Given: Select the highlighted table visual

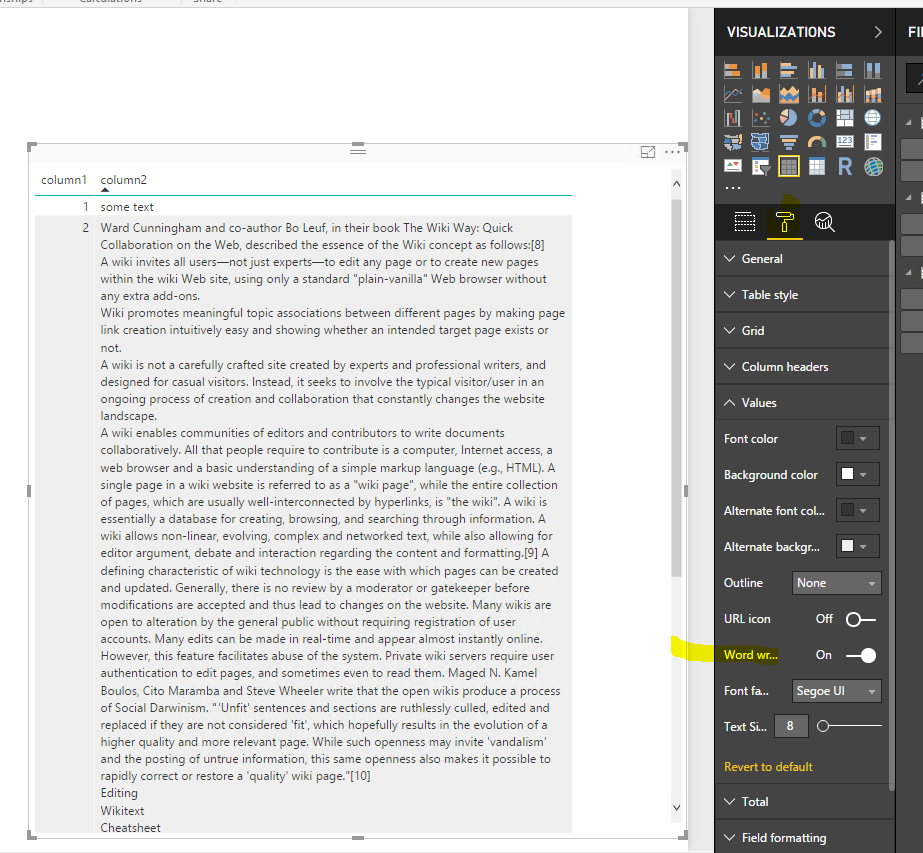Looking at the screenshot, I should point(789,167).
